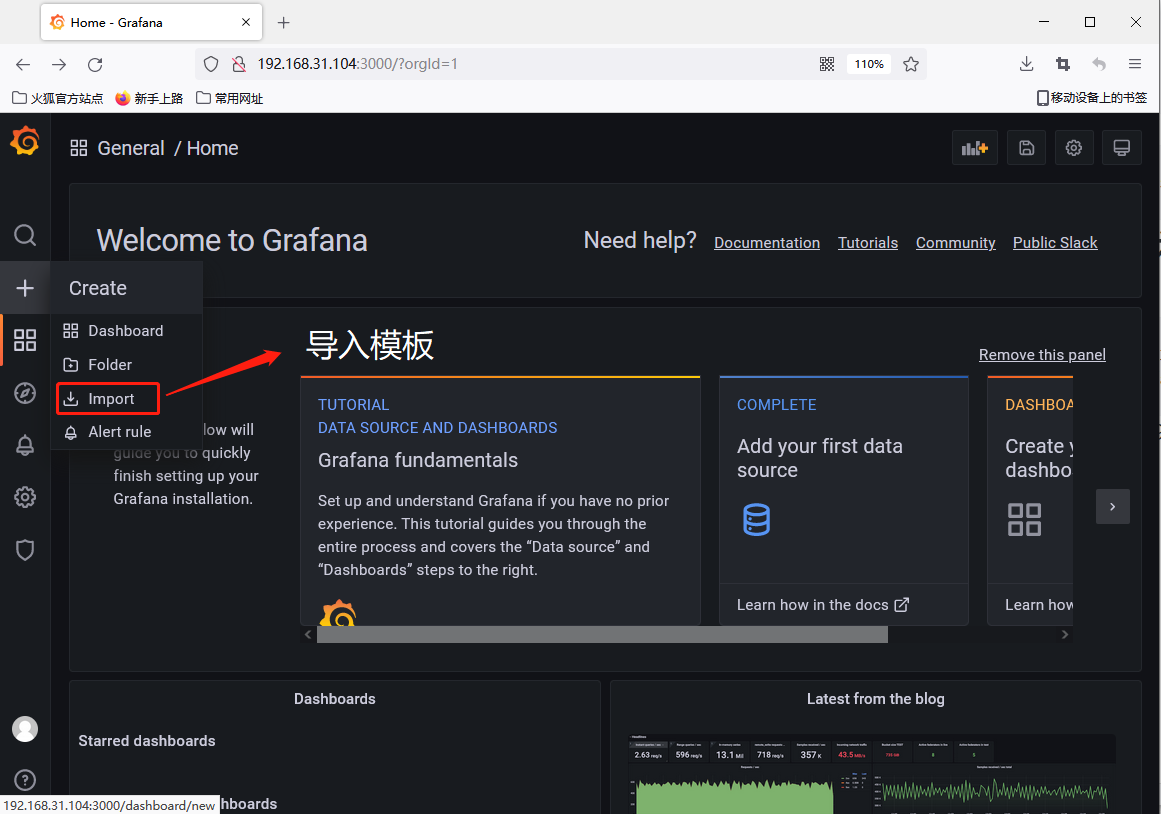Open the Server Admin shield icon
The width and height of the screenshot is (1161, 814).
tap(25, 549)
